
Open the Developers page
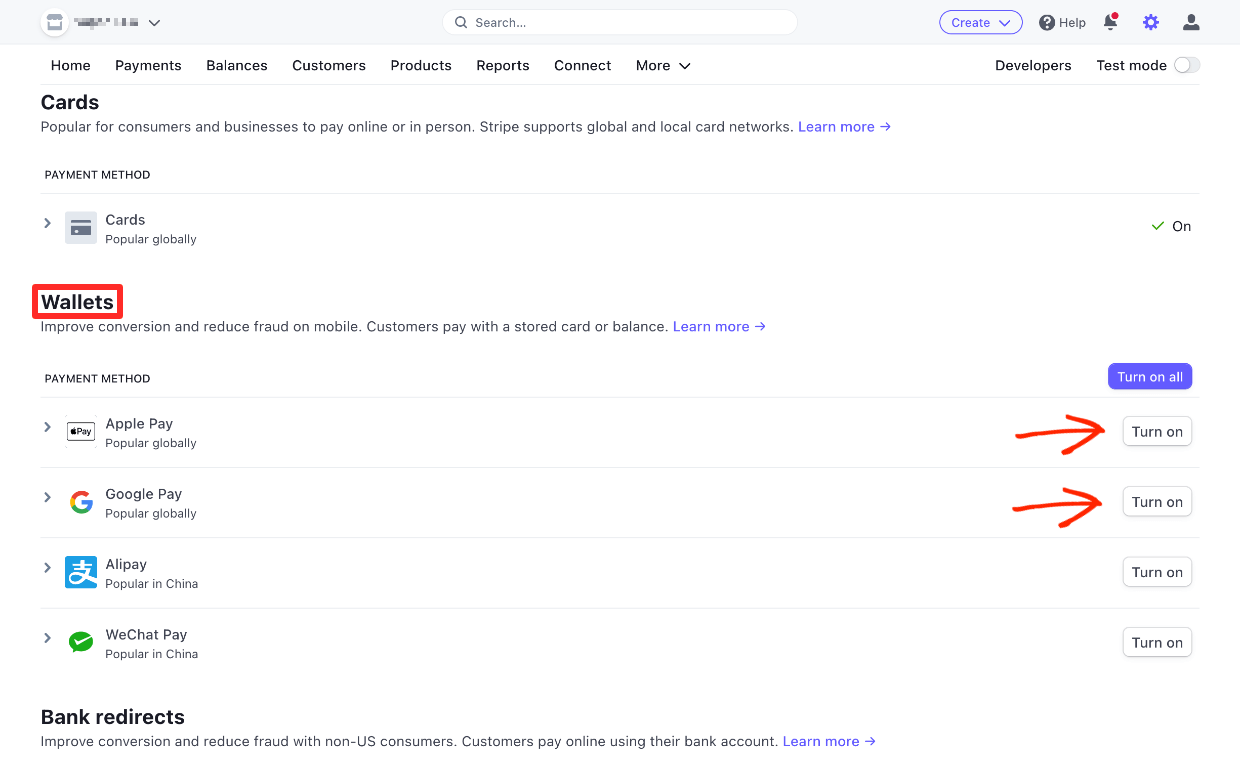click(x=1033, y=65)
